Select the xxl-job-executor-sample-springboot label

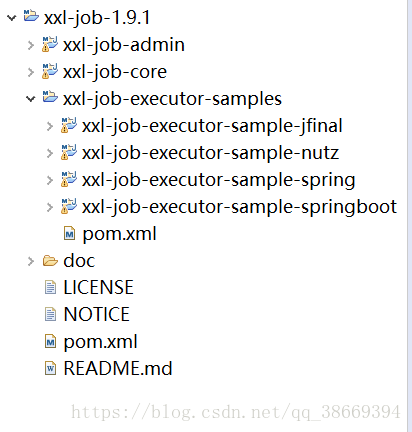tap(239, 207)
